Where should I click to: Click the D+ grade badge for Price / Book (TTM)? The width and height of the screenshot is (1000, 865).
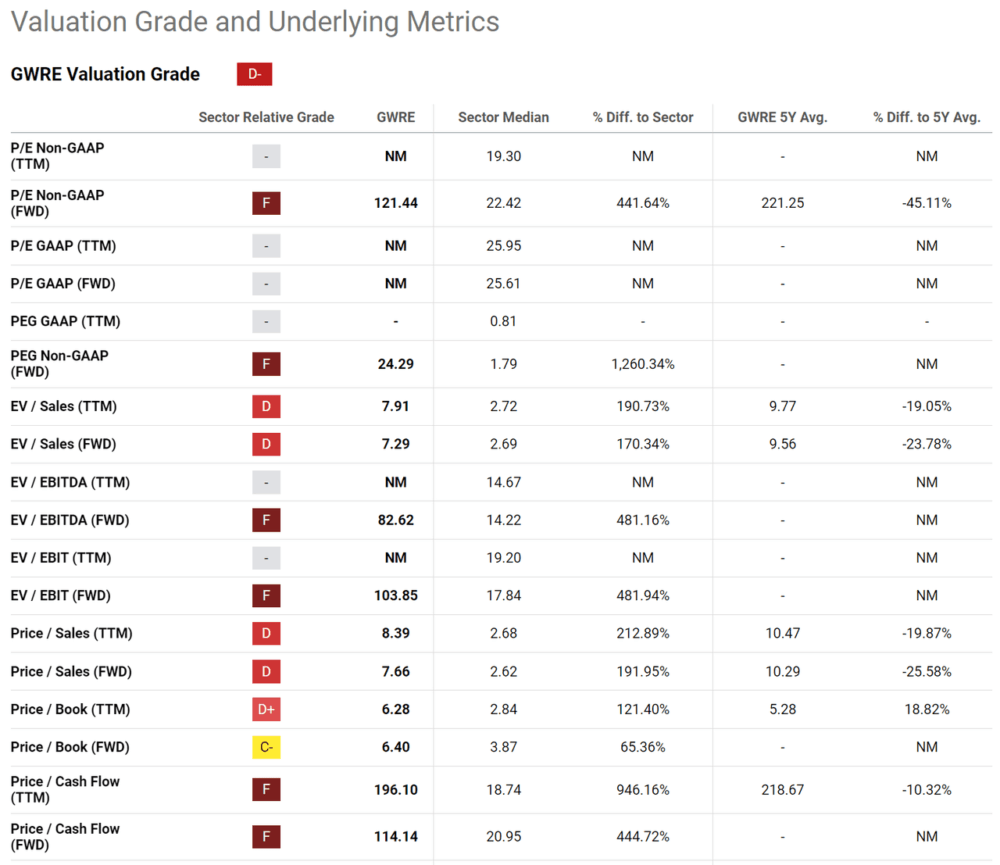click(x=266, y=709)
